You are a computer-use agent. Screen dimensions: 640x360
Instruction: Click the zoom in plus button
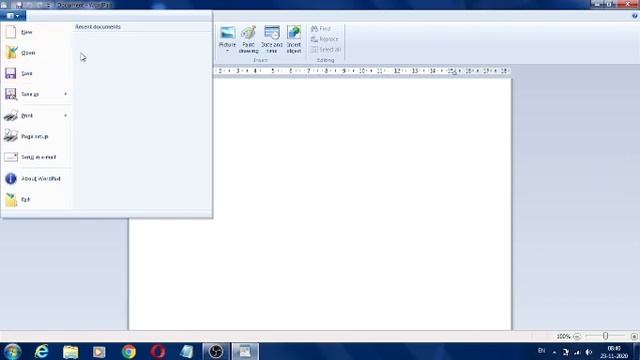(634, 336)
